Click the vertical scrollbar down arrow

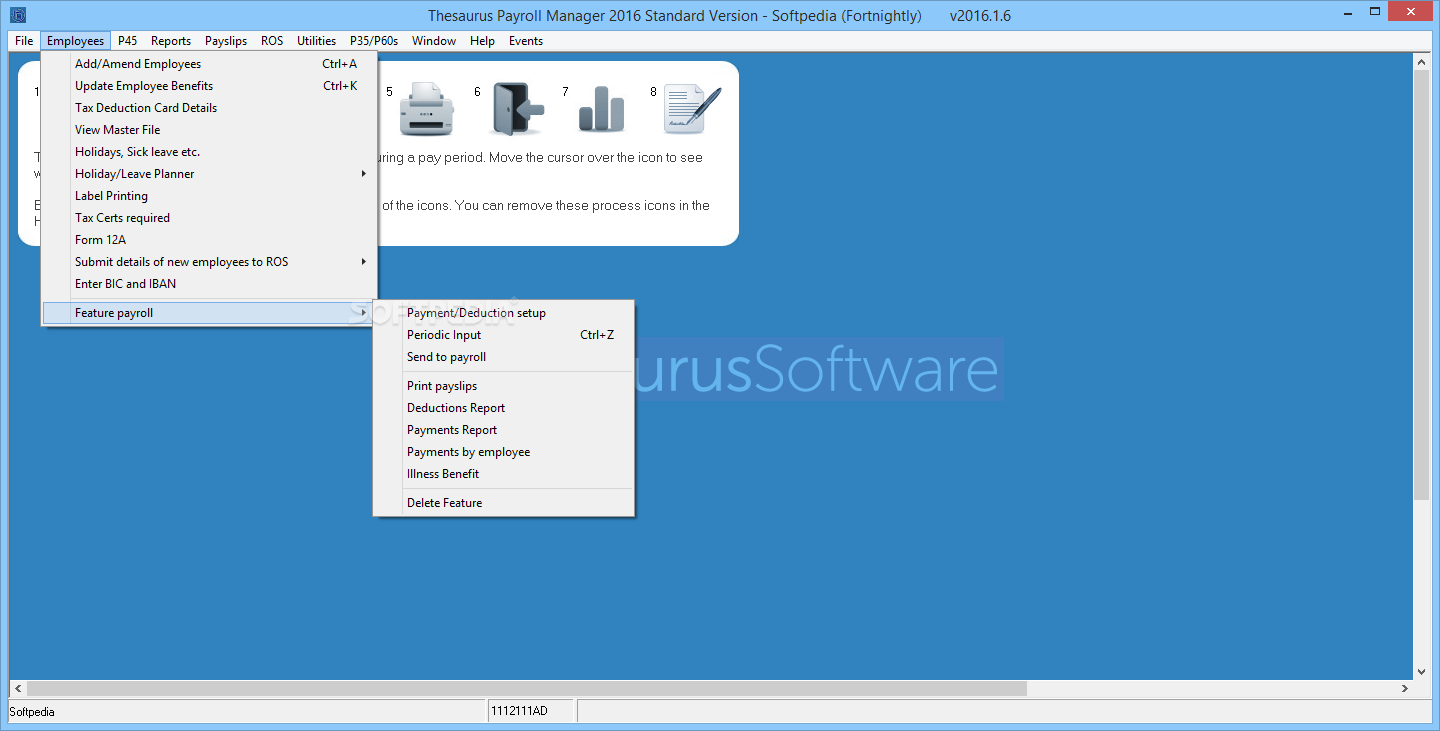[1421, 671]
